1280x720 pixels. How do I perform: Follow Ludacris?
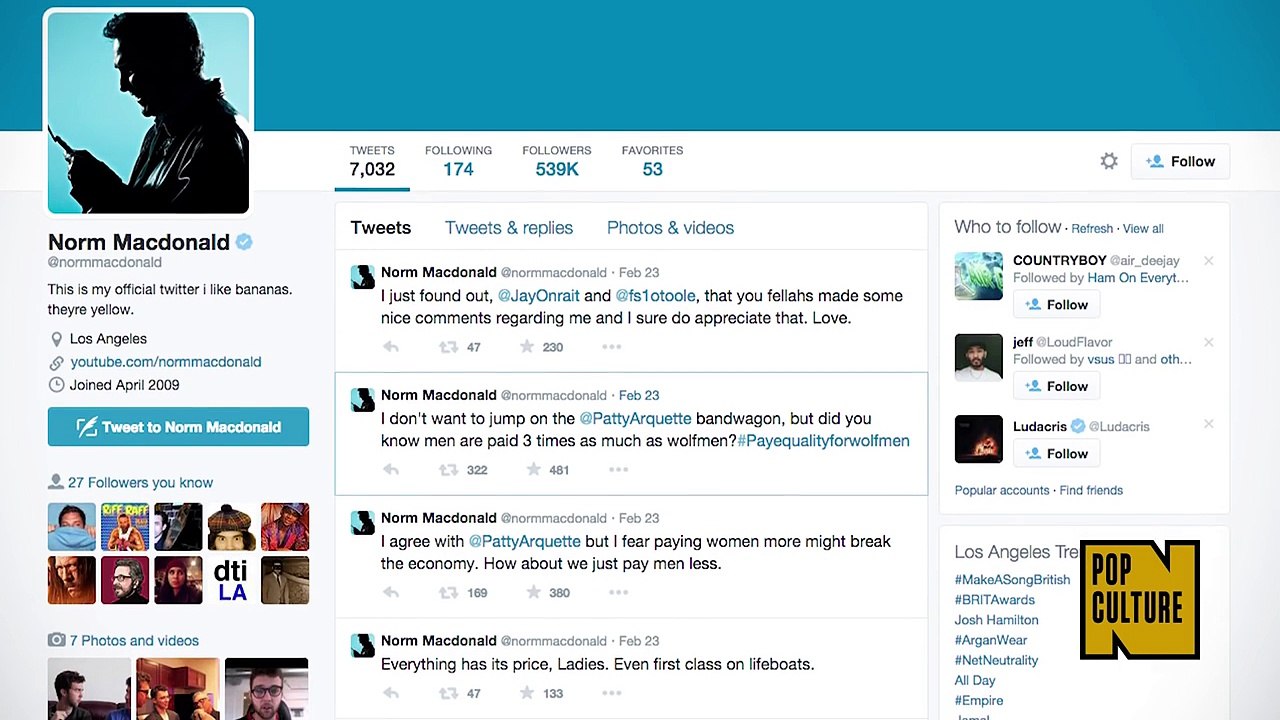1056,454
